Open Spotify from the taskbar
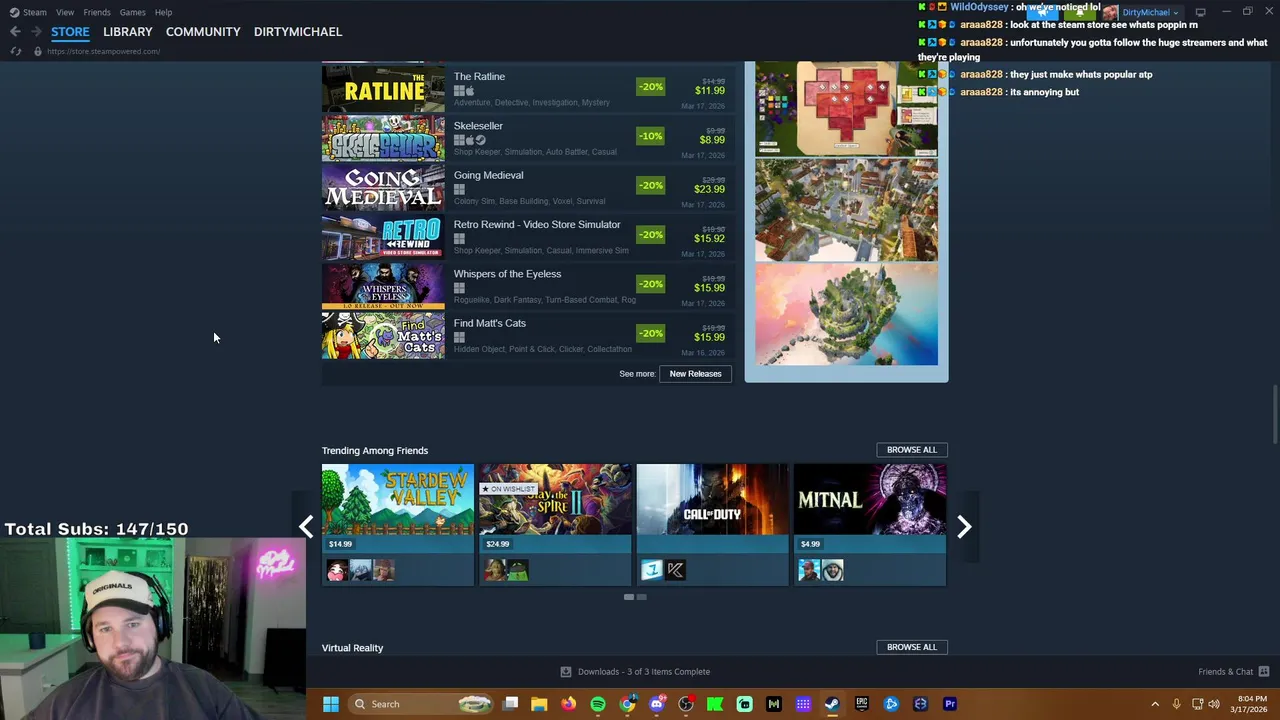The width and height of the screenshot is (1280, 720). [x=598, y=704]
